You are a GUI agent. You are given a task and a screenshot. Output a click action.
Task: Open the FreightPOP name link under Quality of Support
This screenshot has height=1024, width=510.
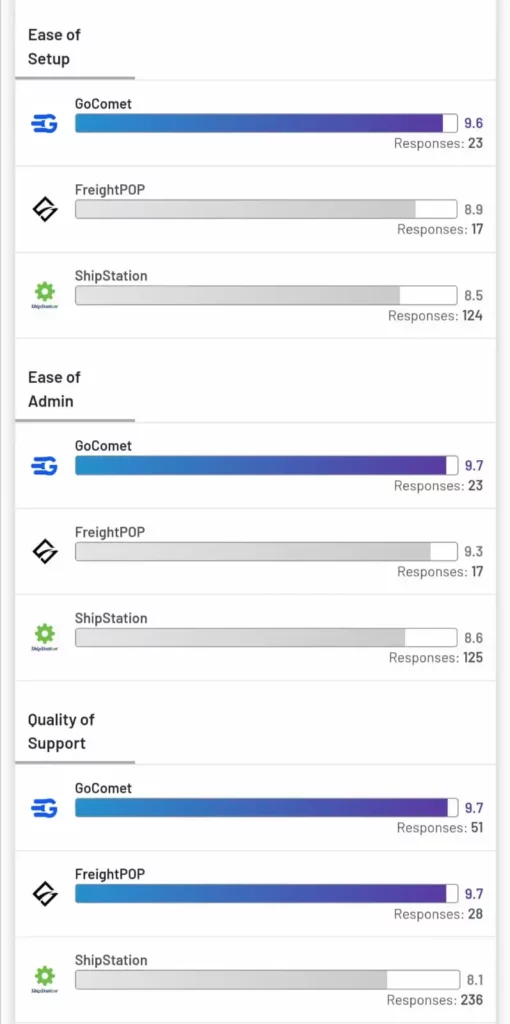[x=110, y=874]
